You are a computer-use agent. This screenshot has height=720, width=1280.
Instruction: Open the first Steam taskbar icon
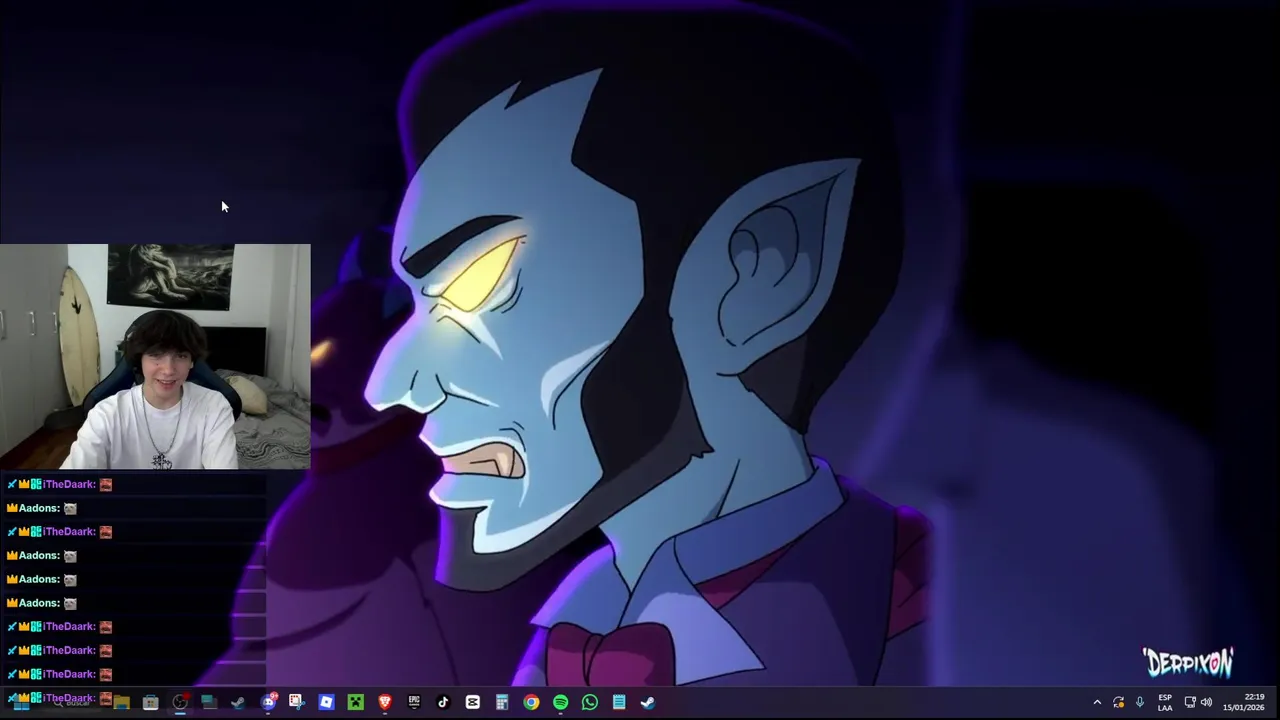tap(238, 702)
